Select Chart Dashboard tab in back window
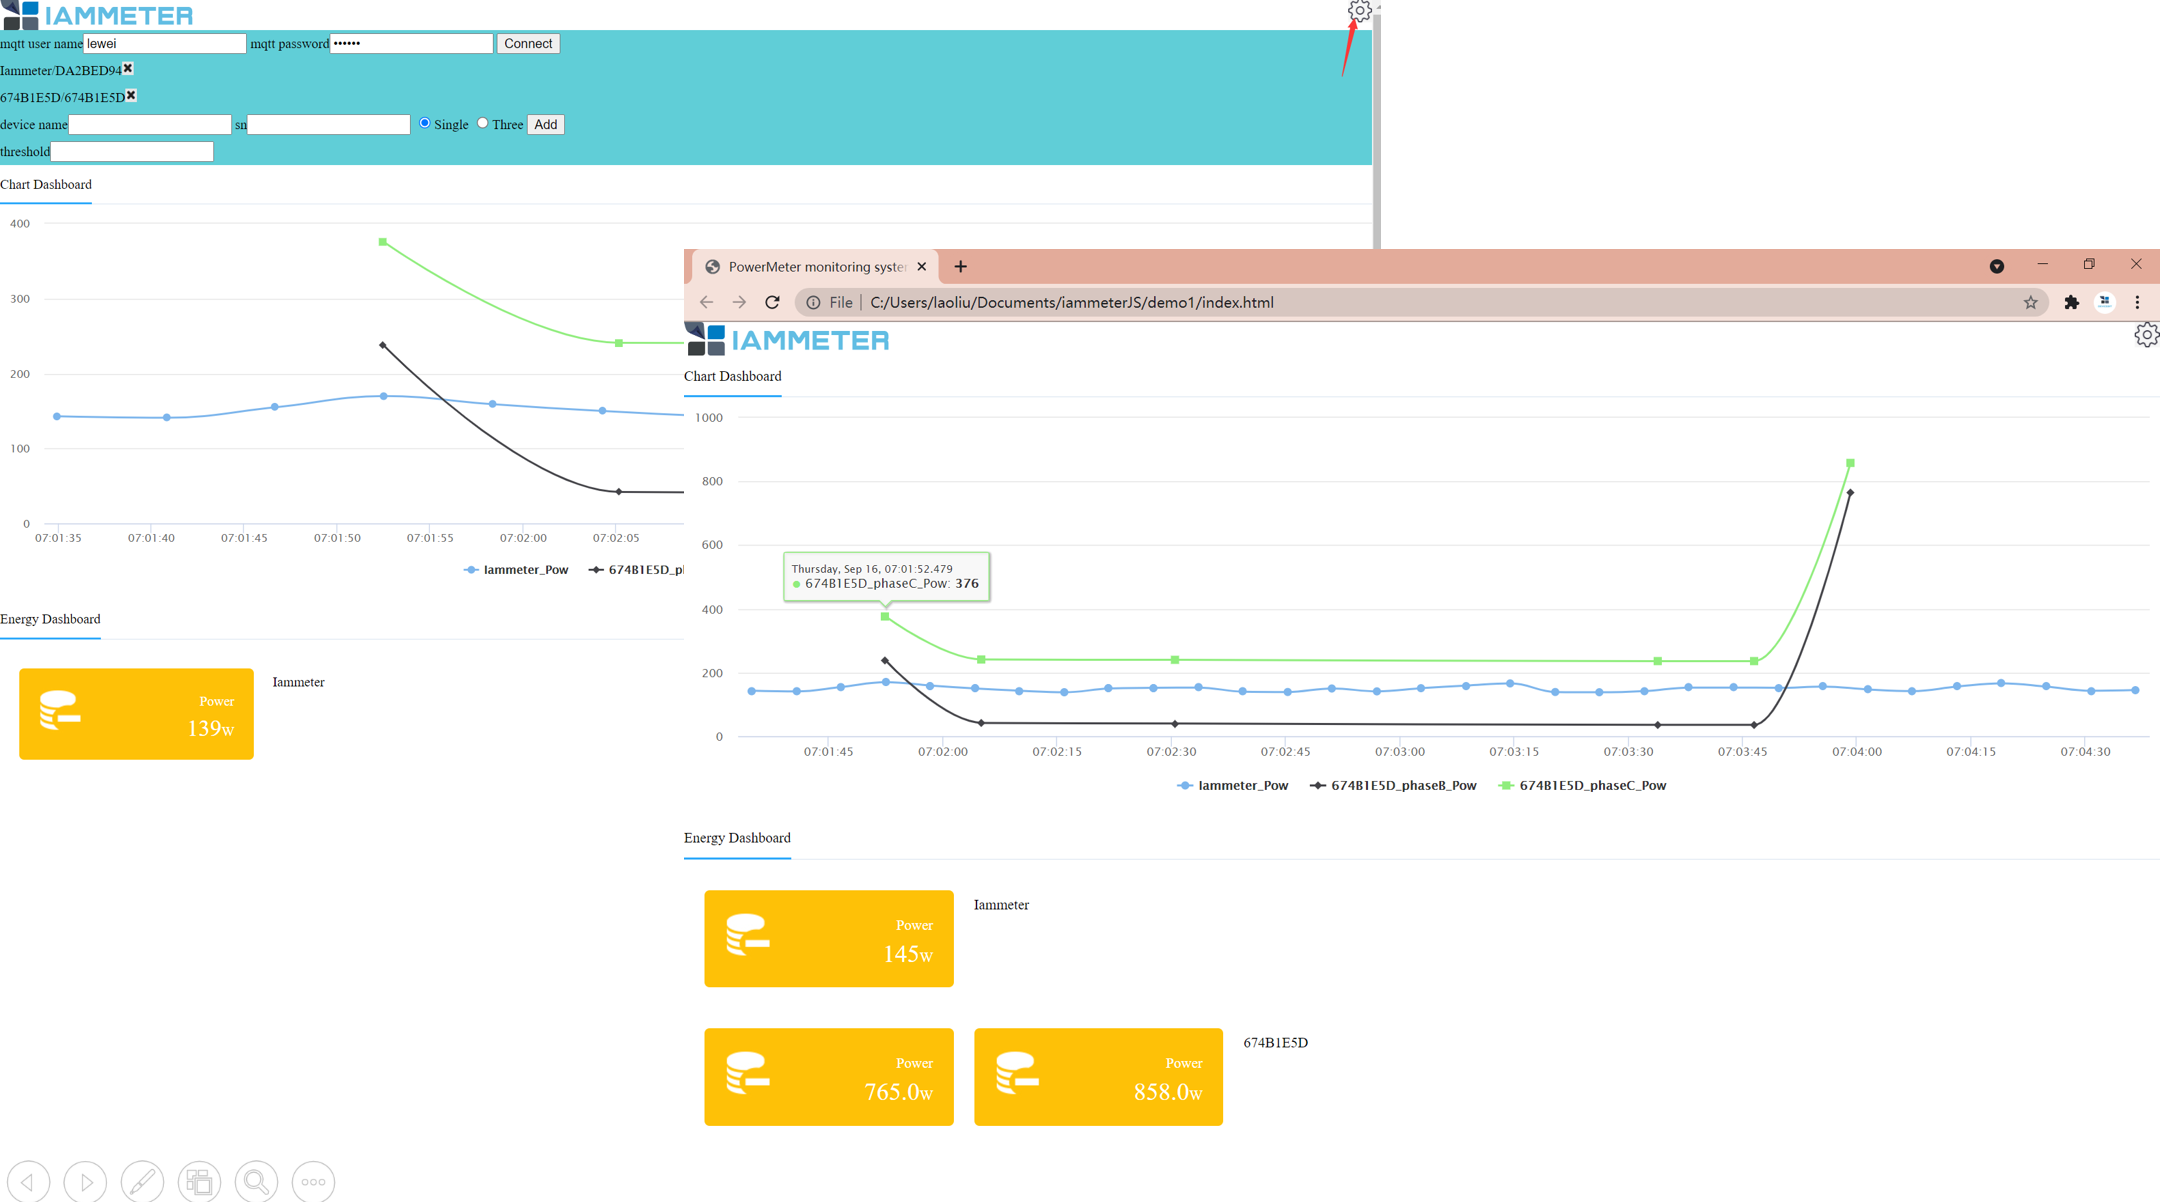 pyautogui.click(x=46, y=185)
